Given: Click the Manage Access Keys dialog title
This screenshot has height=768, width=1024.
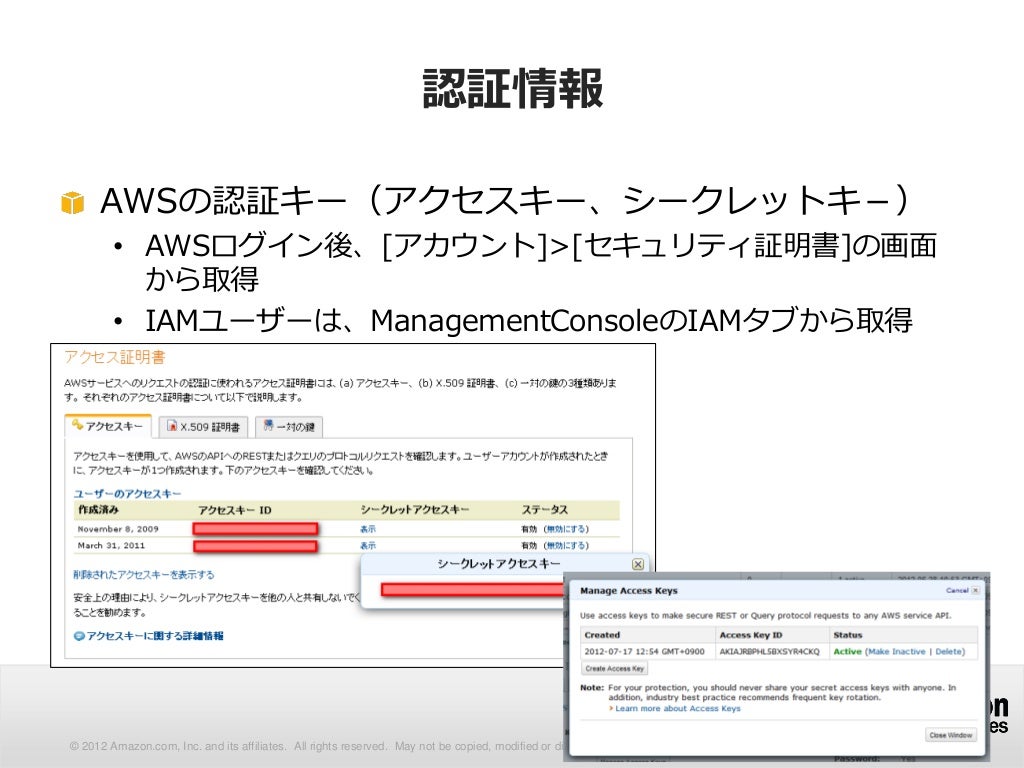Looking at the screenshot, I should pos(629,590).
